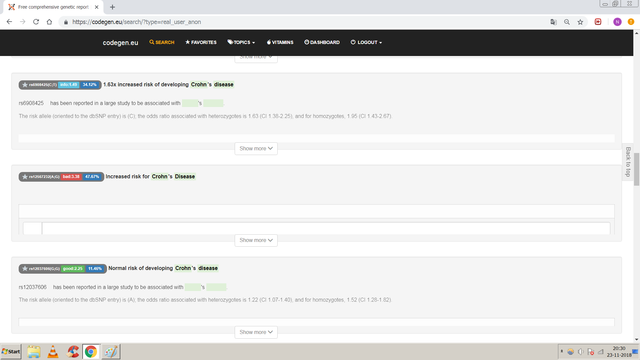The image size is (640, 360).
Task: Open the Vitamins menu item
Action: tap(280, 42)
